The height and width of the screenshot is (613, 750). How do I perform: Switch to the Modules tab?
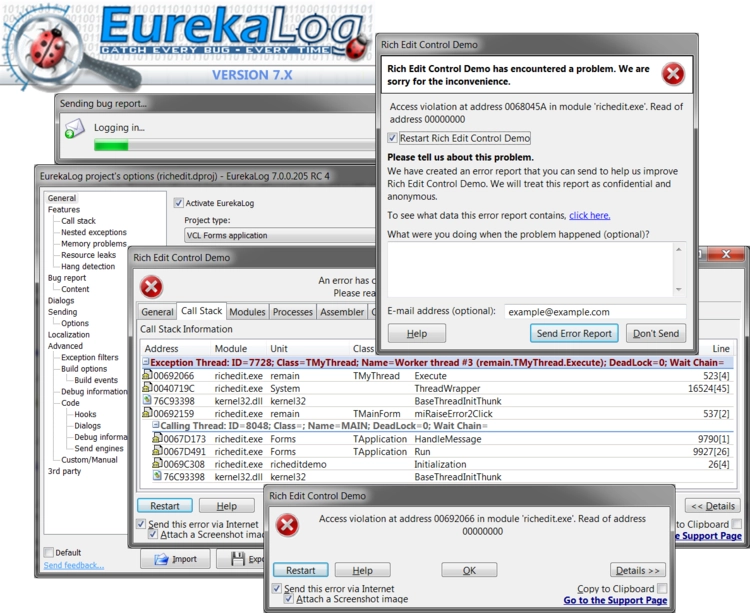pos(247,312)
